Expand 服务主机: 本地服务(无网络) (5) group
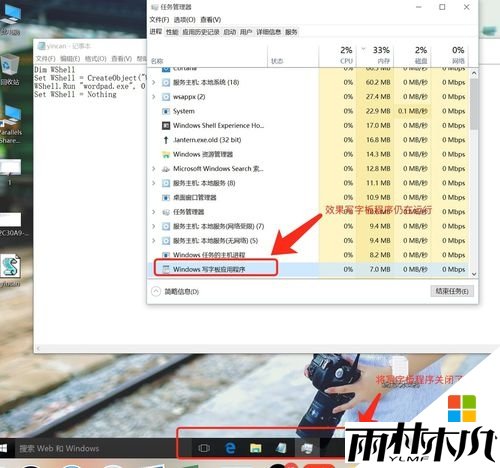Image resolution: width=500 pixels, height=468 pixels. (x=154, y=241)
